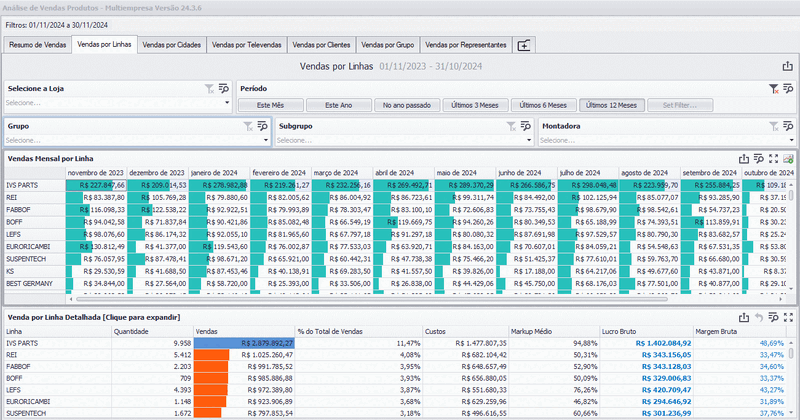Select the Vendas por Linhas tab
The image size is (800, 420).
pyautogui.click(x=104, y=44)
